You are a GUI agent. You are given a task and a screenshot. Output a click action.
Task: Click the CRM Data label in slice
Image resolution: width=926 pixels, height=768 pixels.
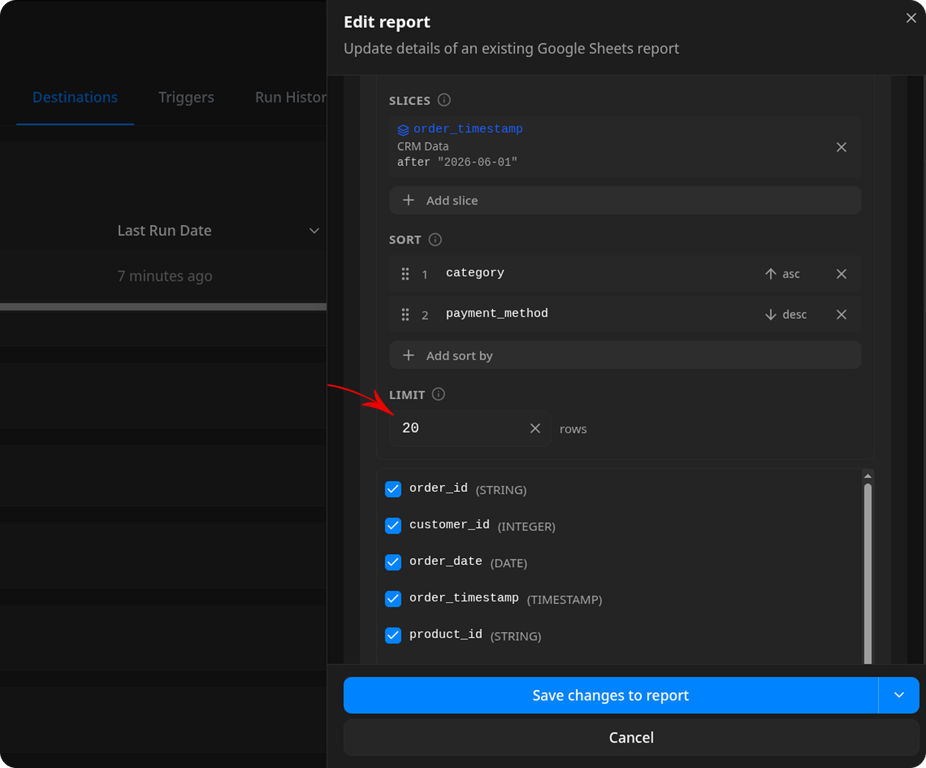coord(423,147)
